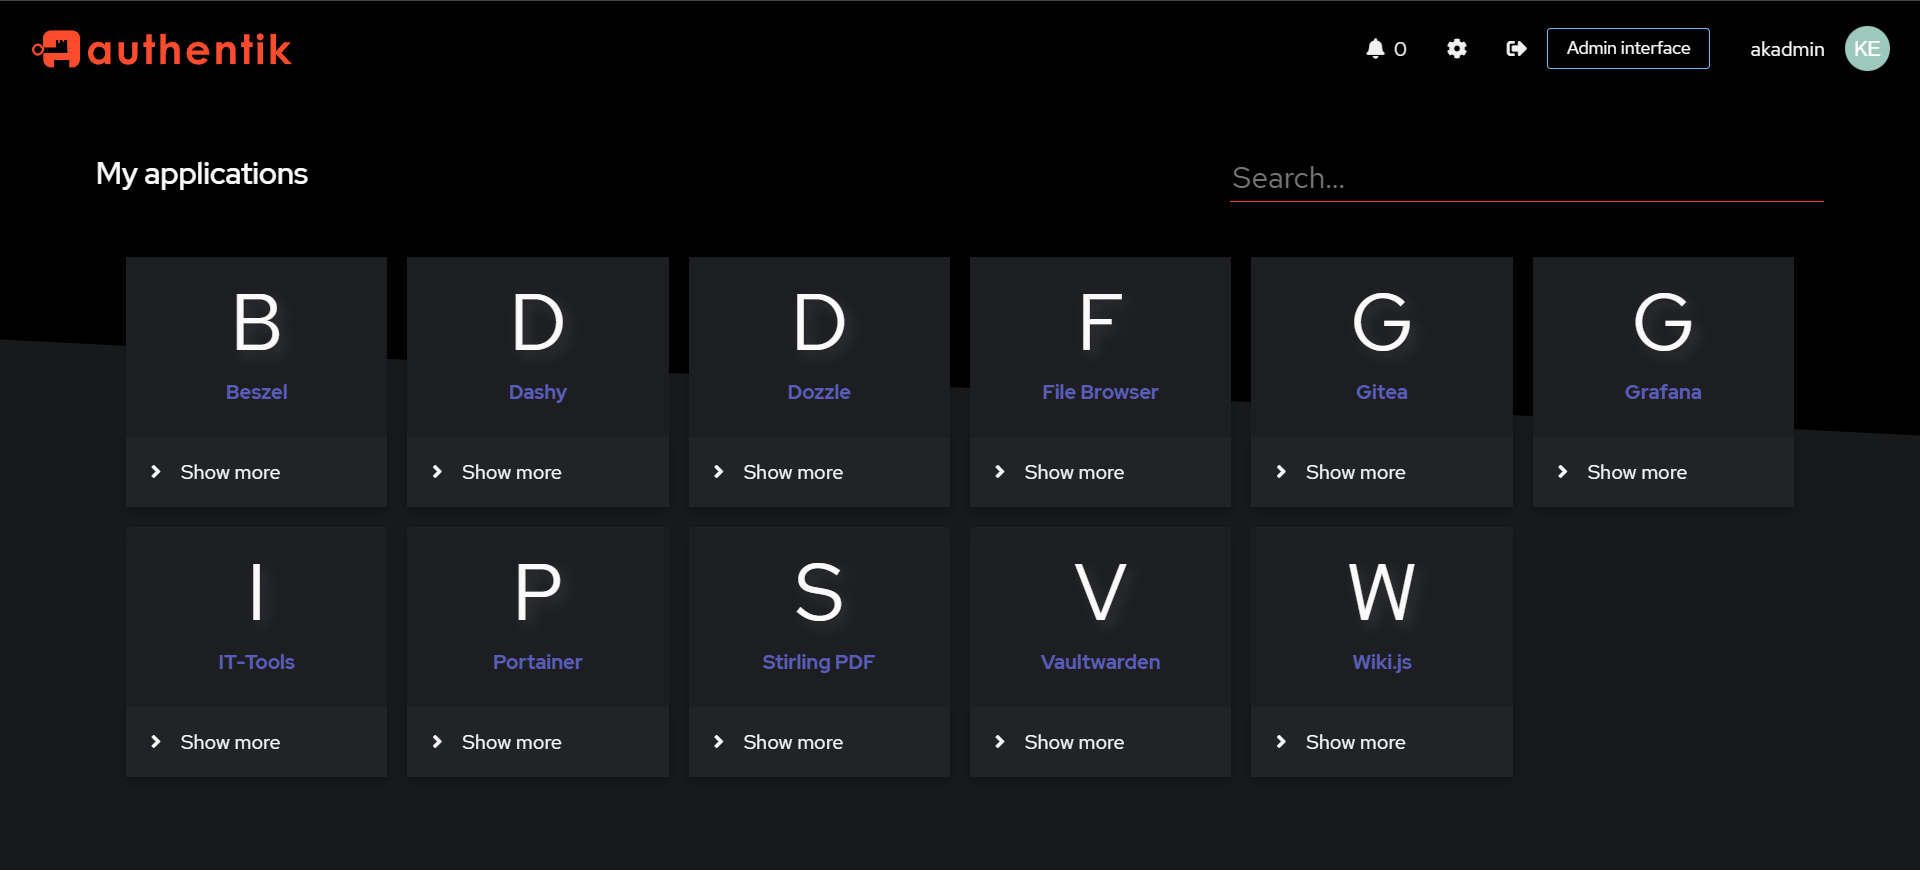Image resolution: width=1920 pixels, height=870 pixels.
Task: Expand Show more under Wiki.js
Action: pyautogui.click(x=1382, y=742)
